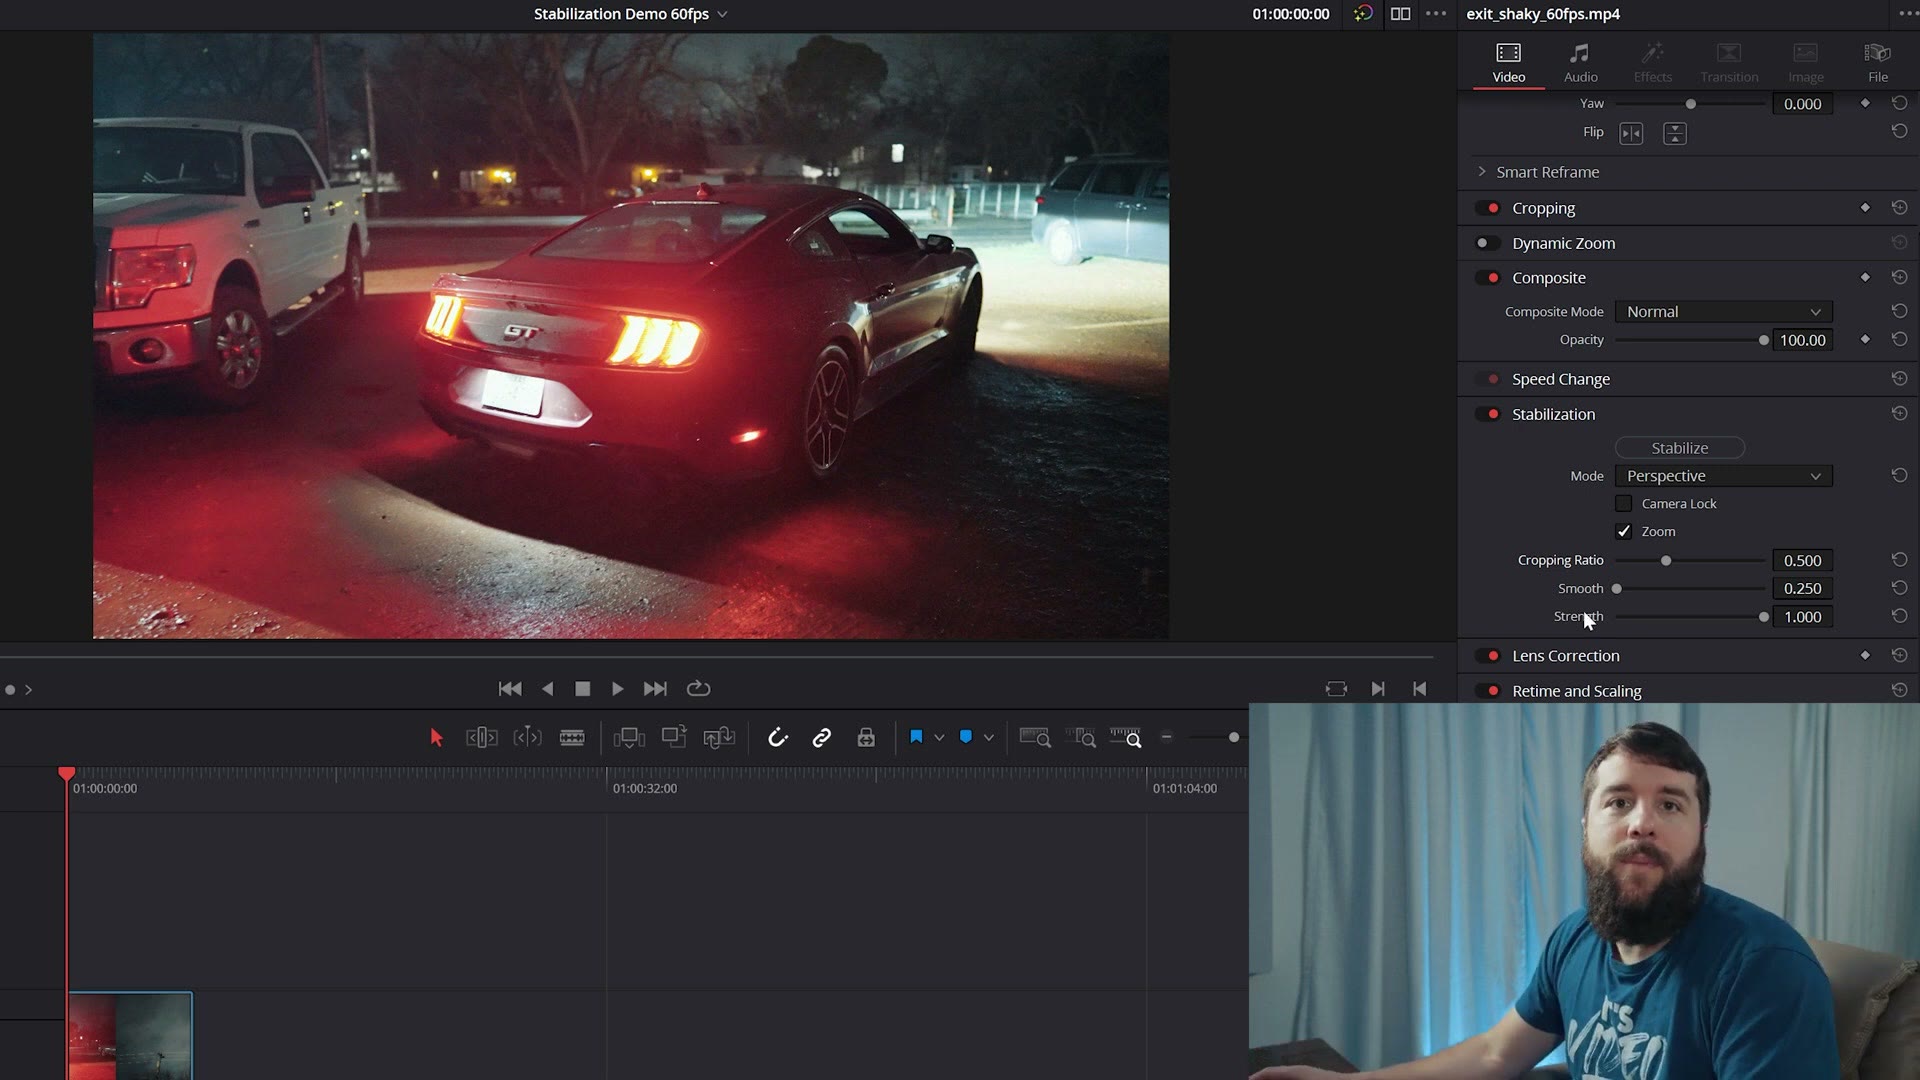Flip the clip horizontally

(x=1631, y=133)
